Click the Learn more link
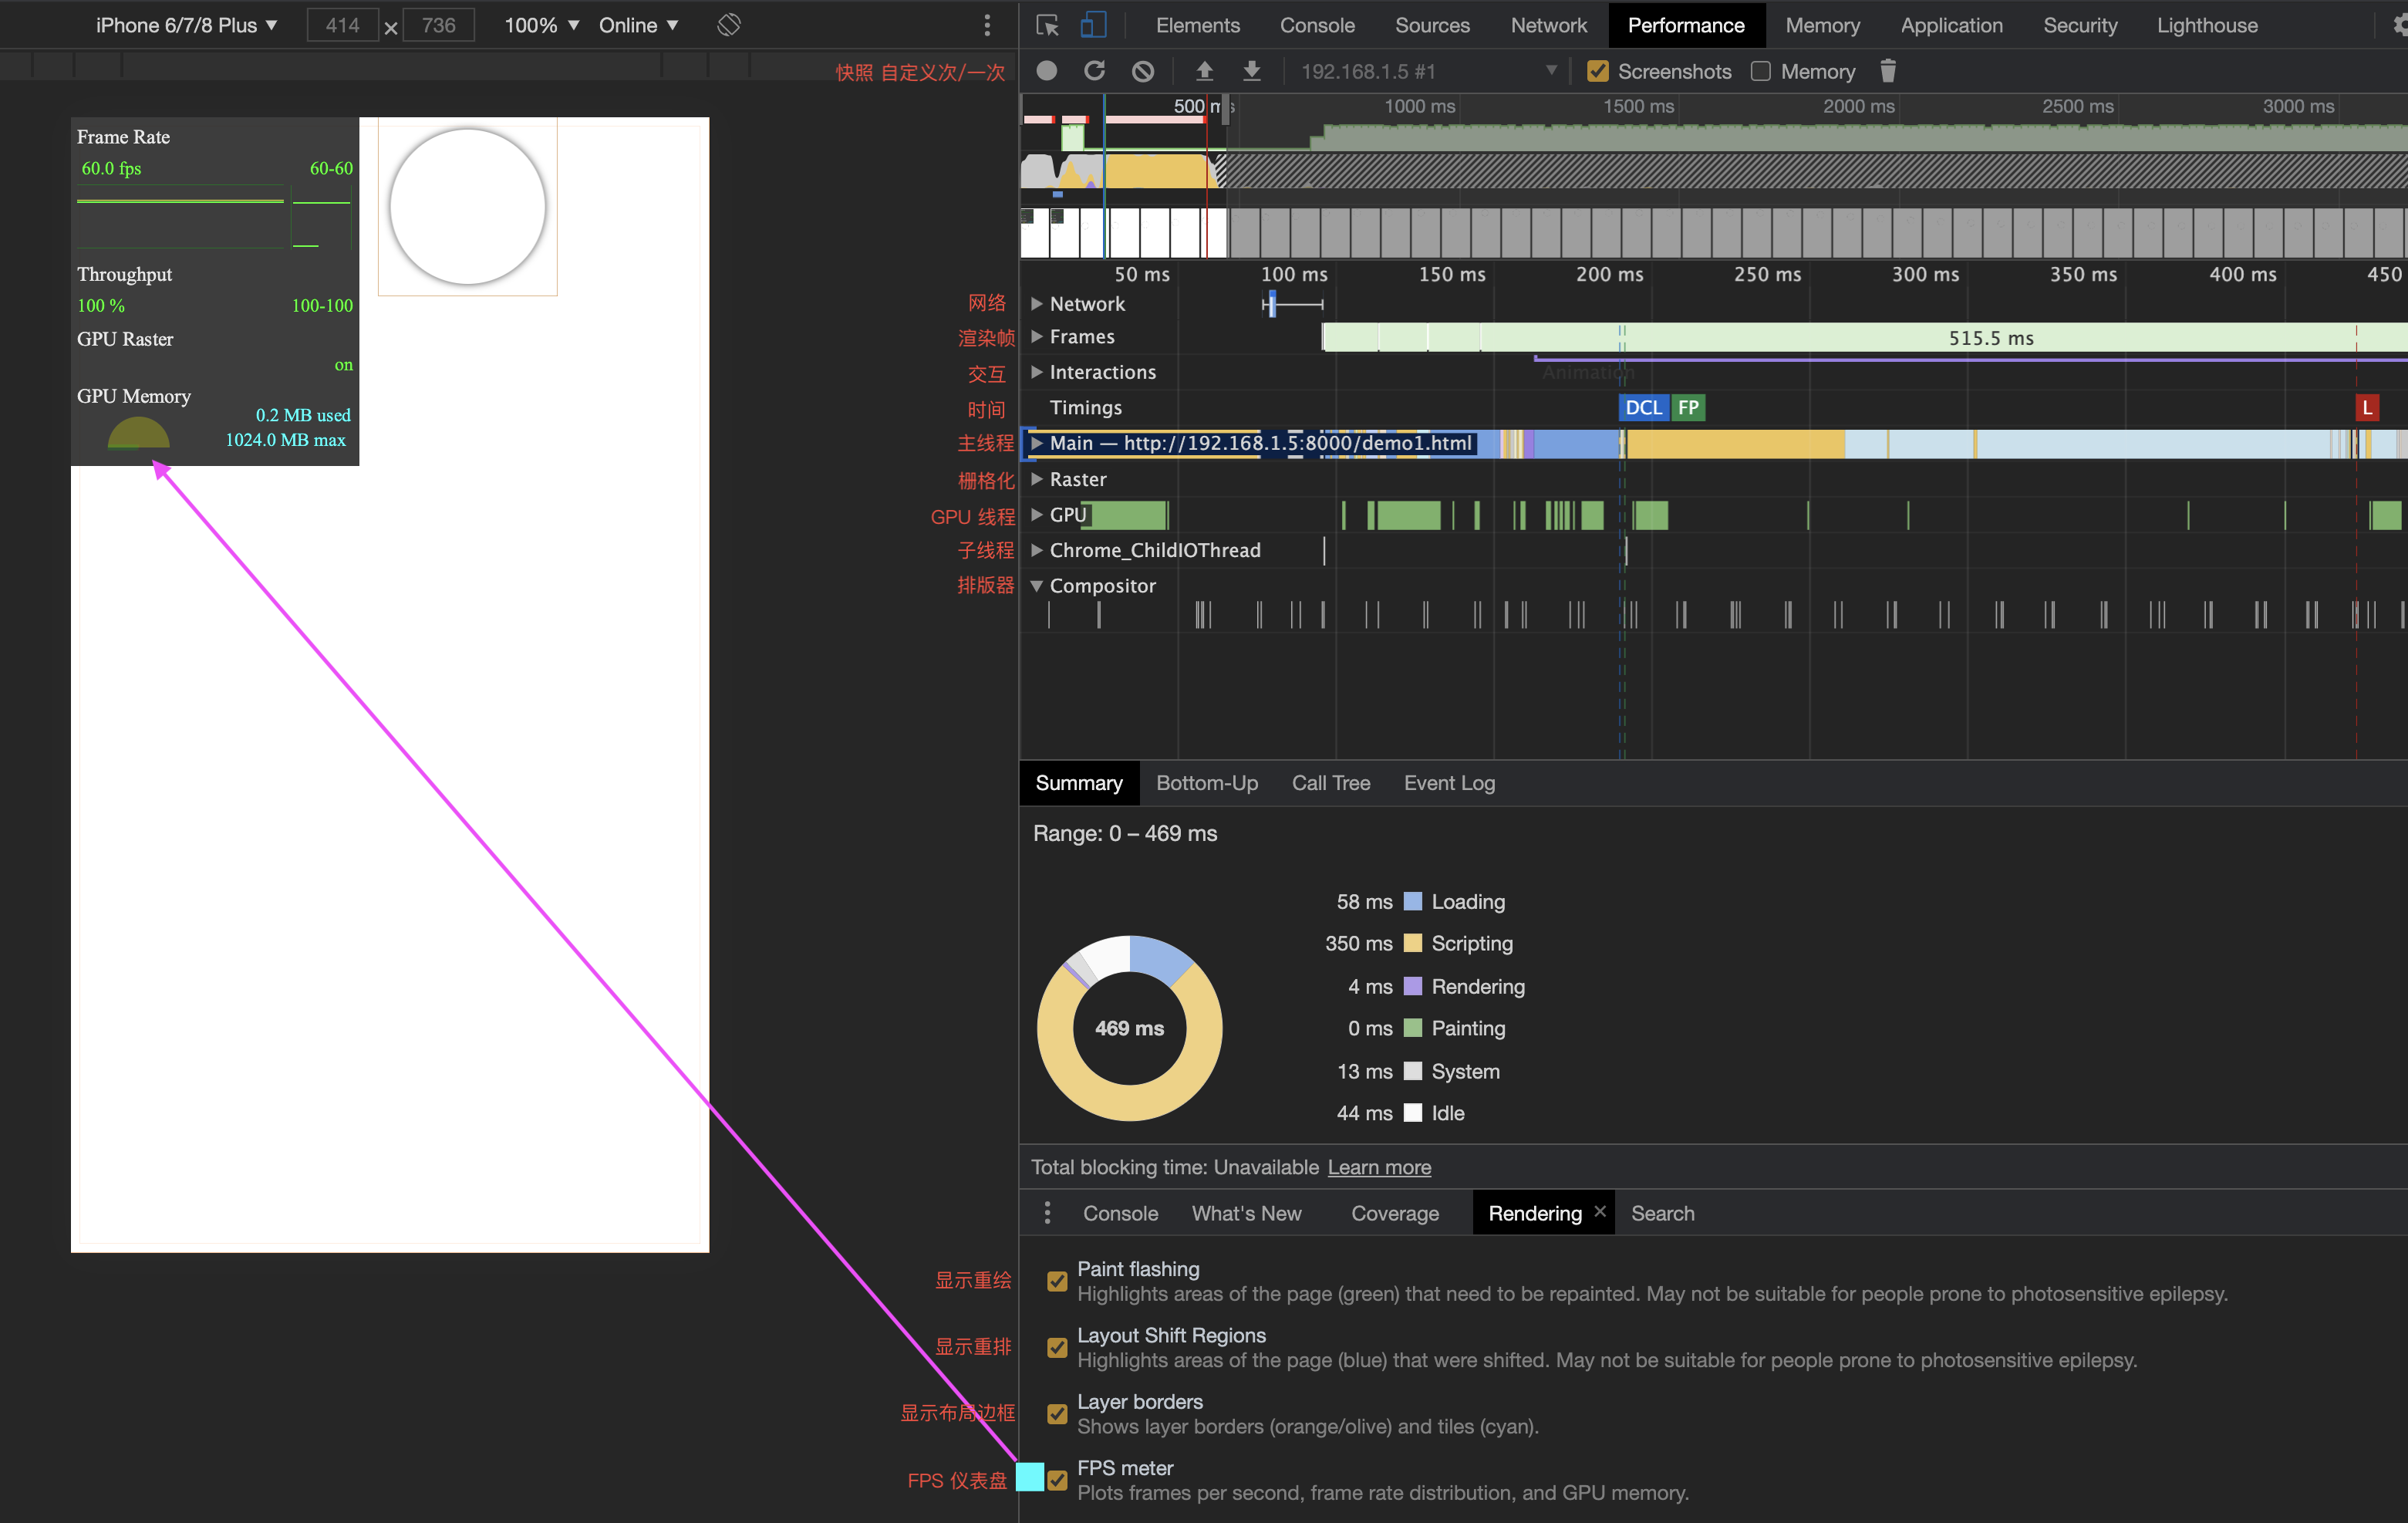2408x1523 pixels. point(1379,1167)
